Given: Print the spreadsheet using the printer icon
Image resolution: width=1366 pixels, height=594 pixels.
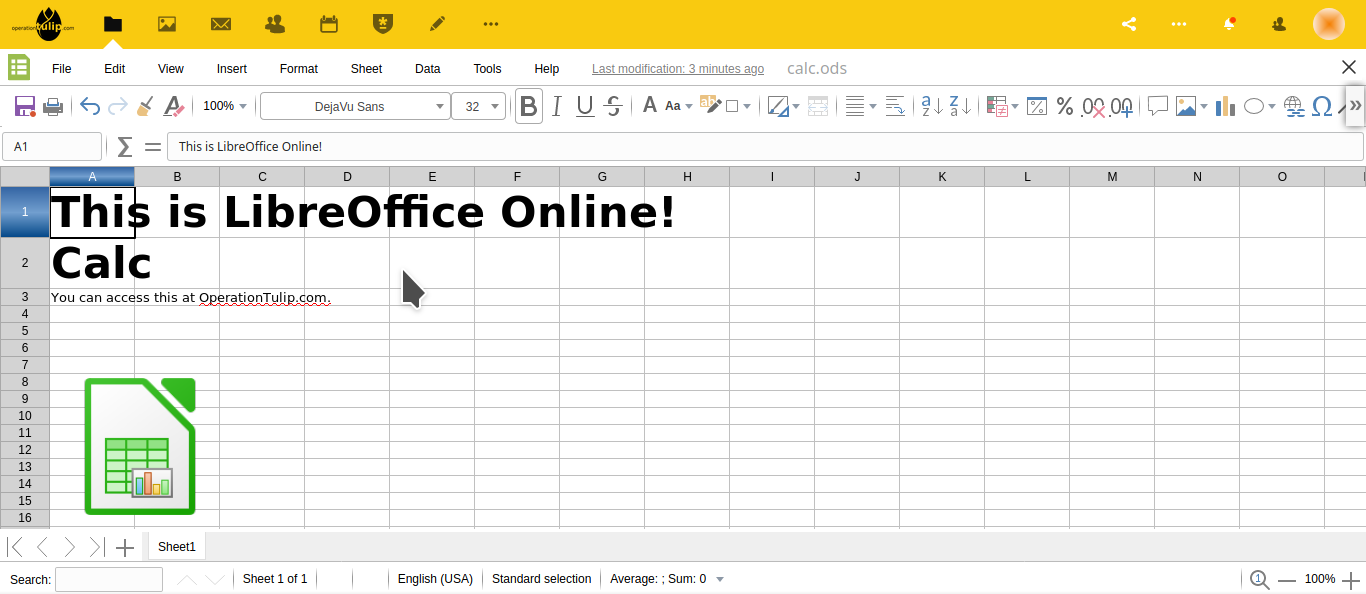Looking at the screenshot, I should (x=54, y=106).
